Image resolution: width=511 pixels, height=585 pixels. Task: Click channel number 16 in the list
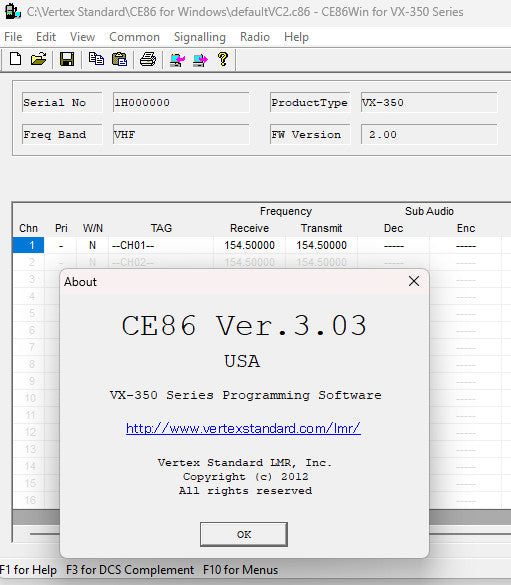(x=31, y=500)
